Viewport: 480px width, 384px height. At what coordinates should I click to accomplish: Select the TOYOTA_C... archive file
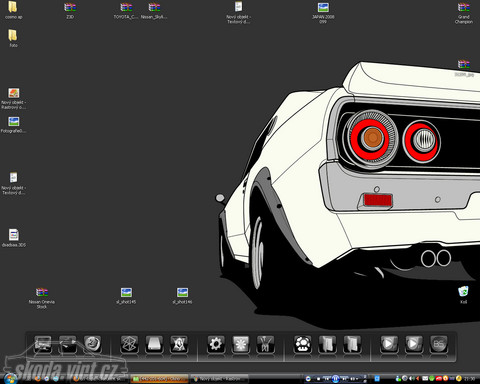tap(126, 10)
